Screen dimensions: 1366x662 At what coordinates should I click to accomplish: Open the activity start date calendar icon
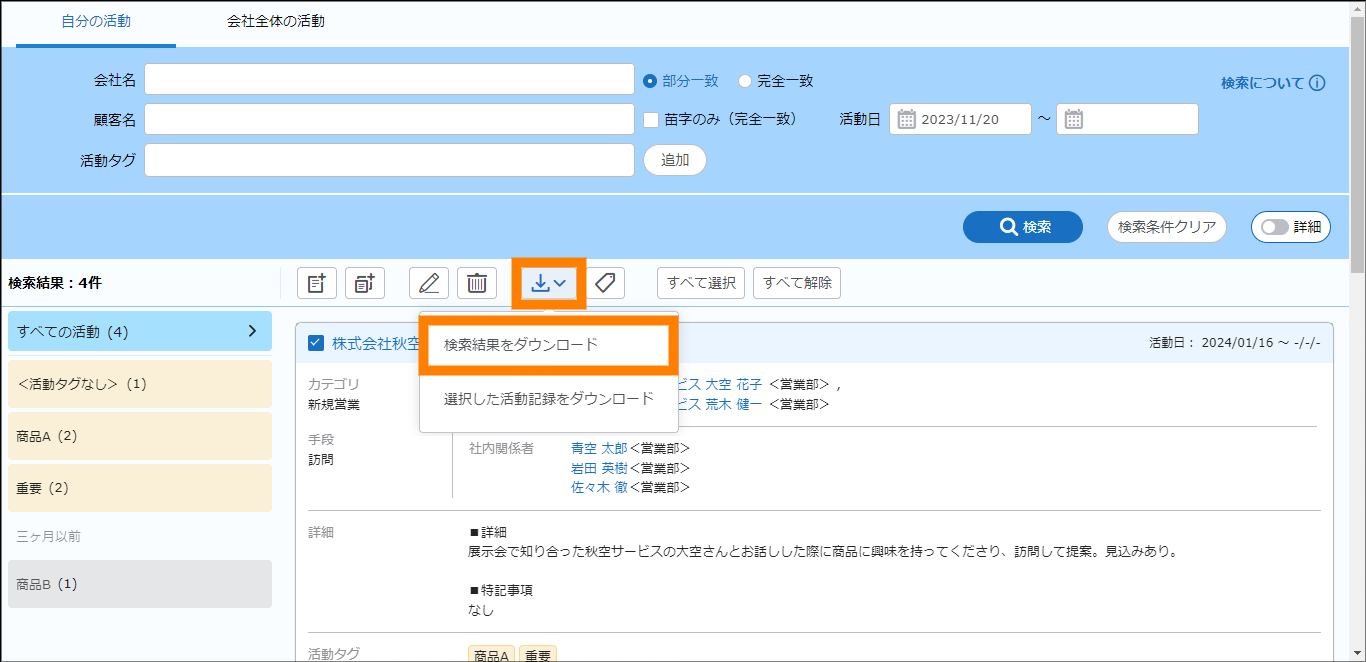point(907,120)
